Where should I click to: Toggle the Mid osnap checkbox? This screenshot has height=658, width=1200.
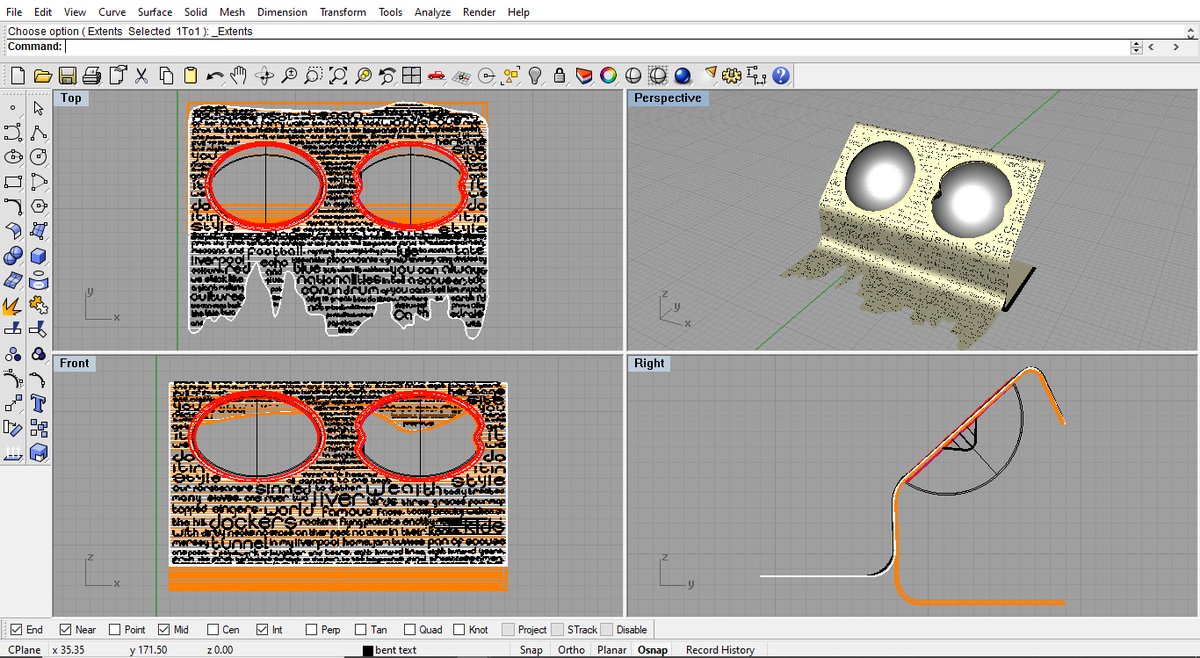(x=163, y=630)
